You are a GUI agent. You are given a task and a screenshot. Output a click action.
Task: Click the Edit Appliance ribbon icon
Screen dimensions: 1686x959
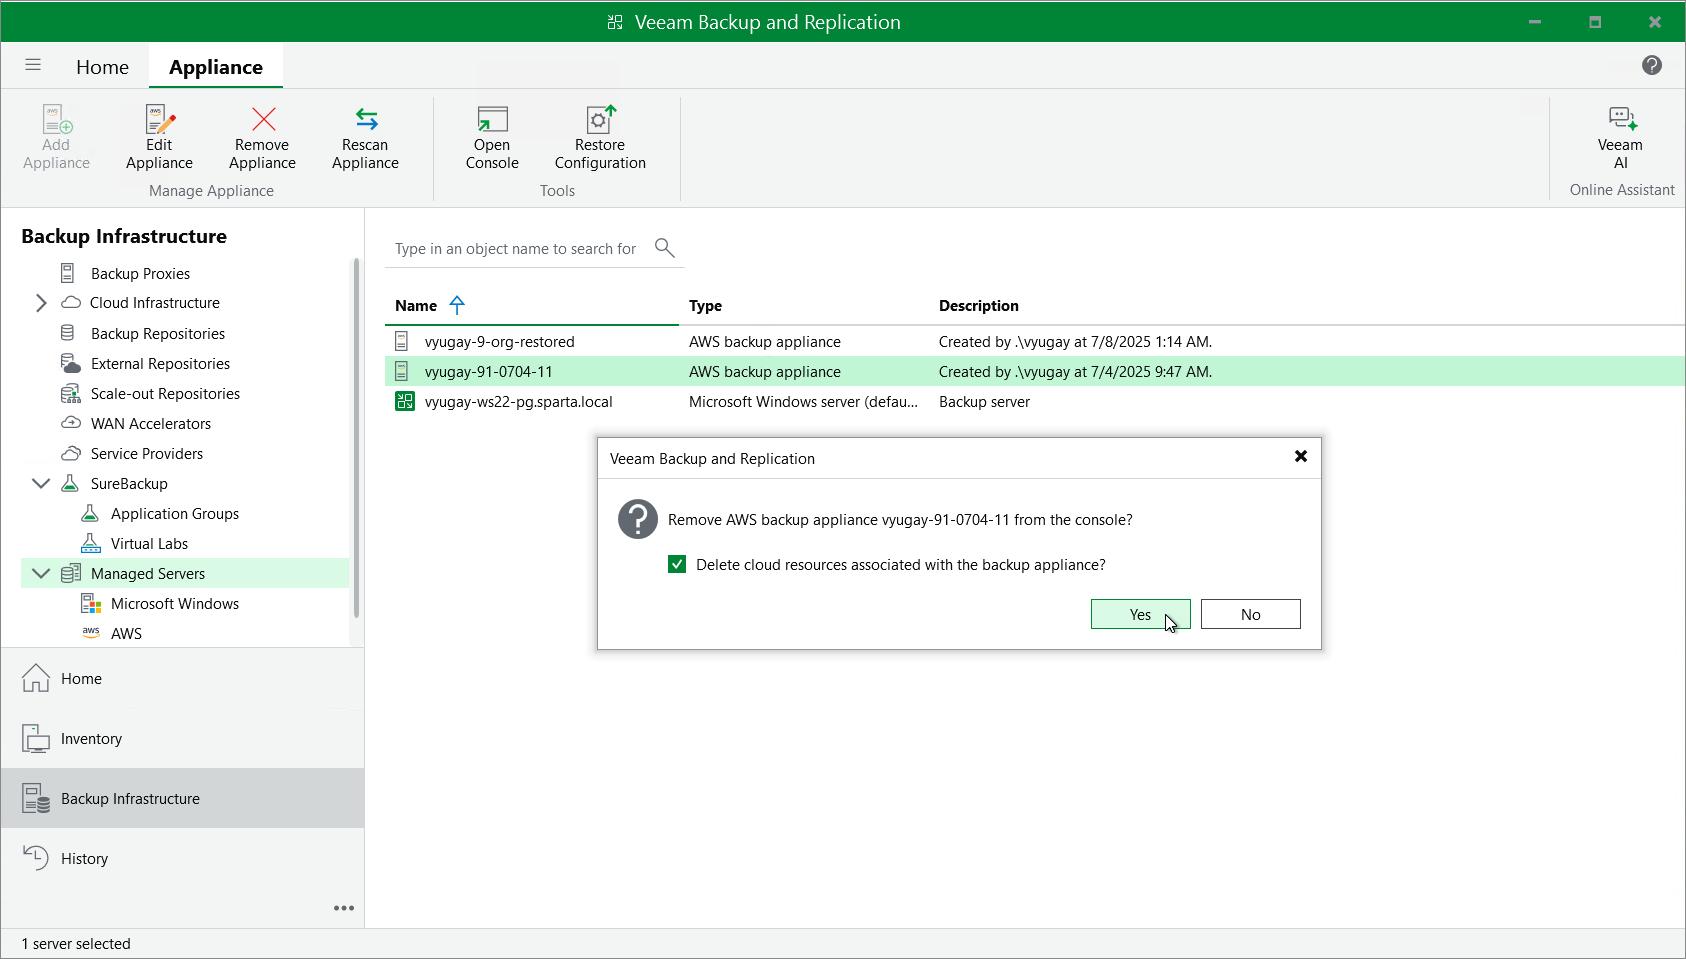tap(159, 121)
